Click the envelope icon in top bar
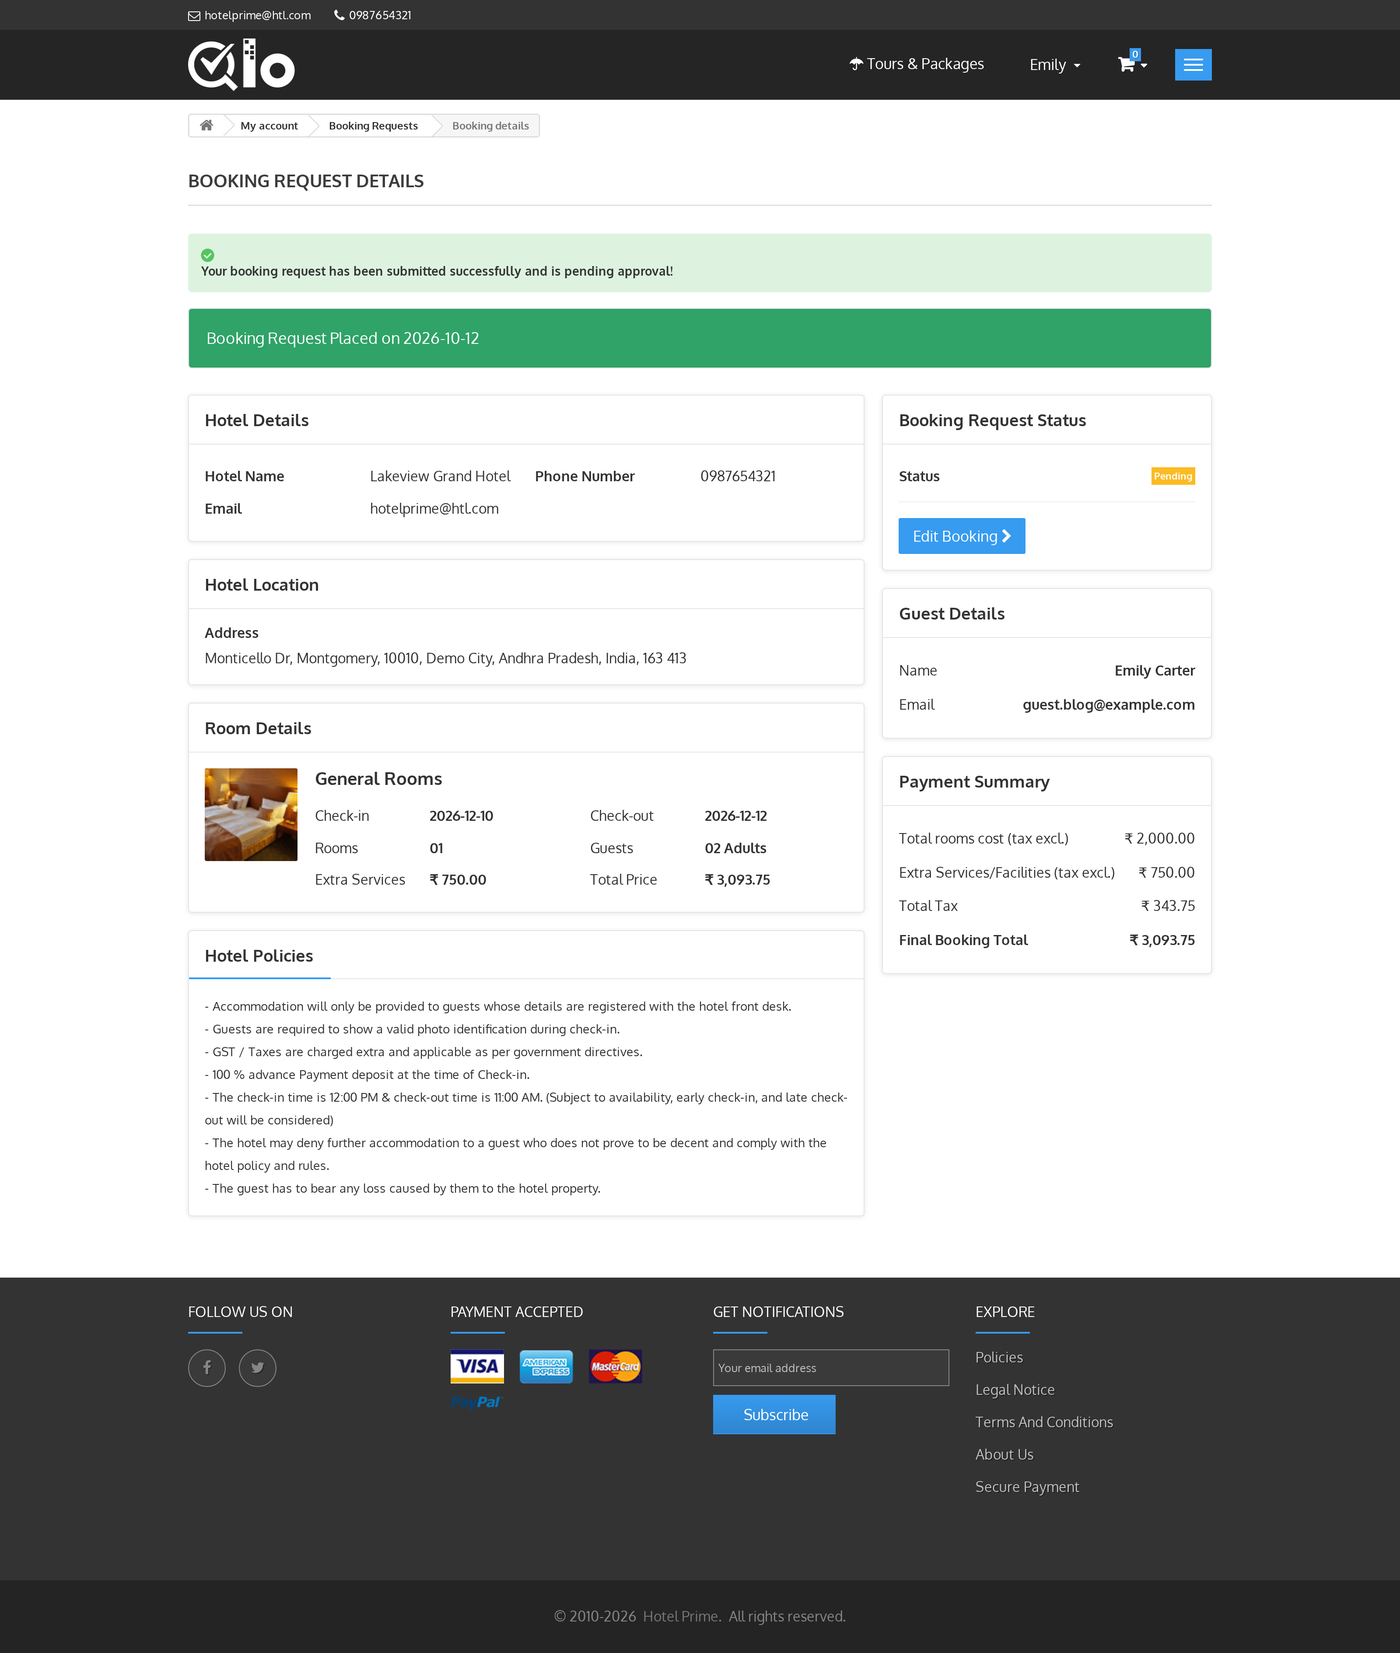 click(x=194, y=16)
